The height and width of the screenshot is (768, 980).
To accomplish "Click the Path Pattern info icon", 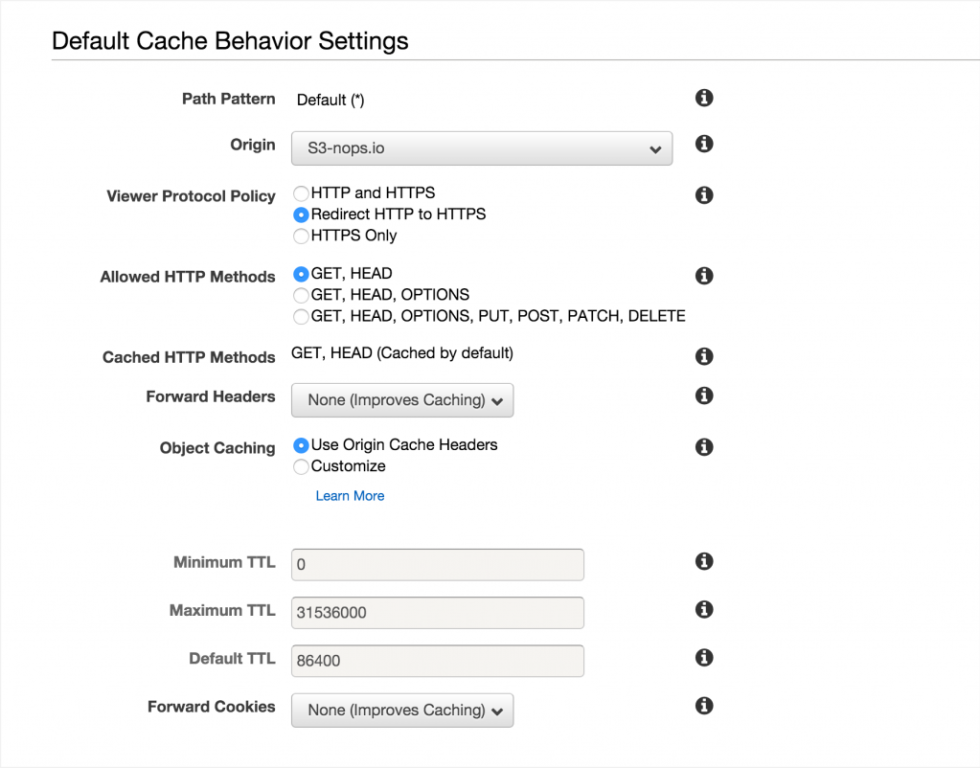I will [x=703, y=98].
